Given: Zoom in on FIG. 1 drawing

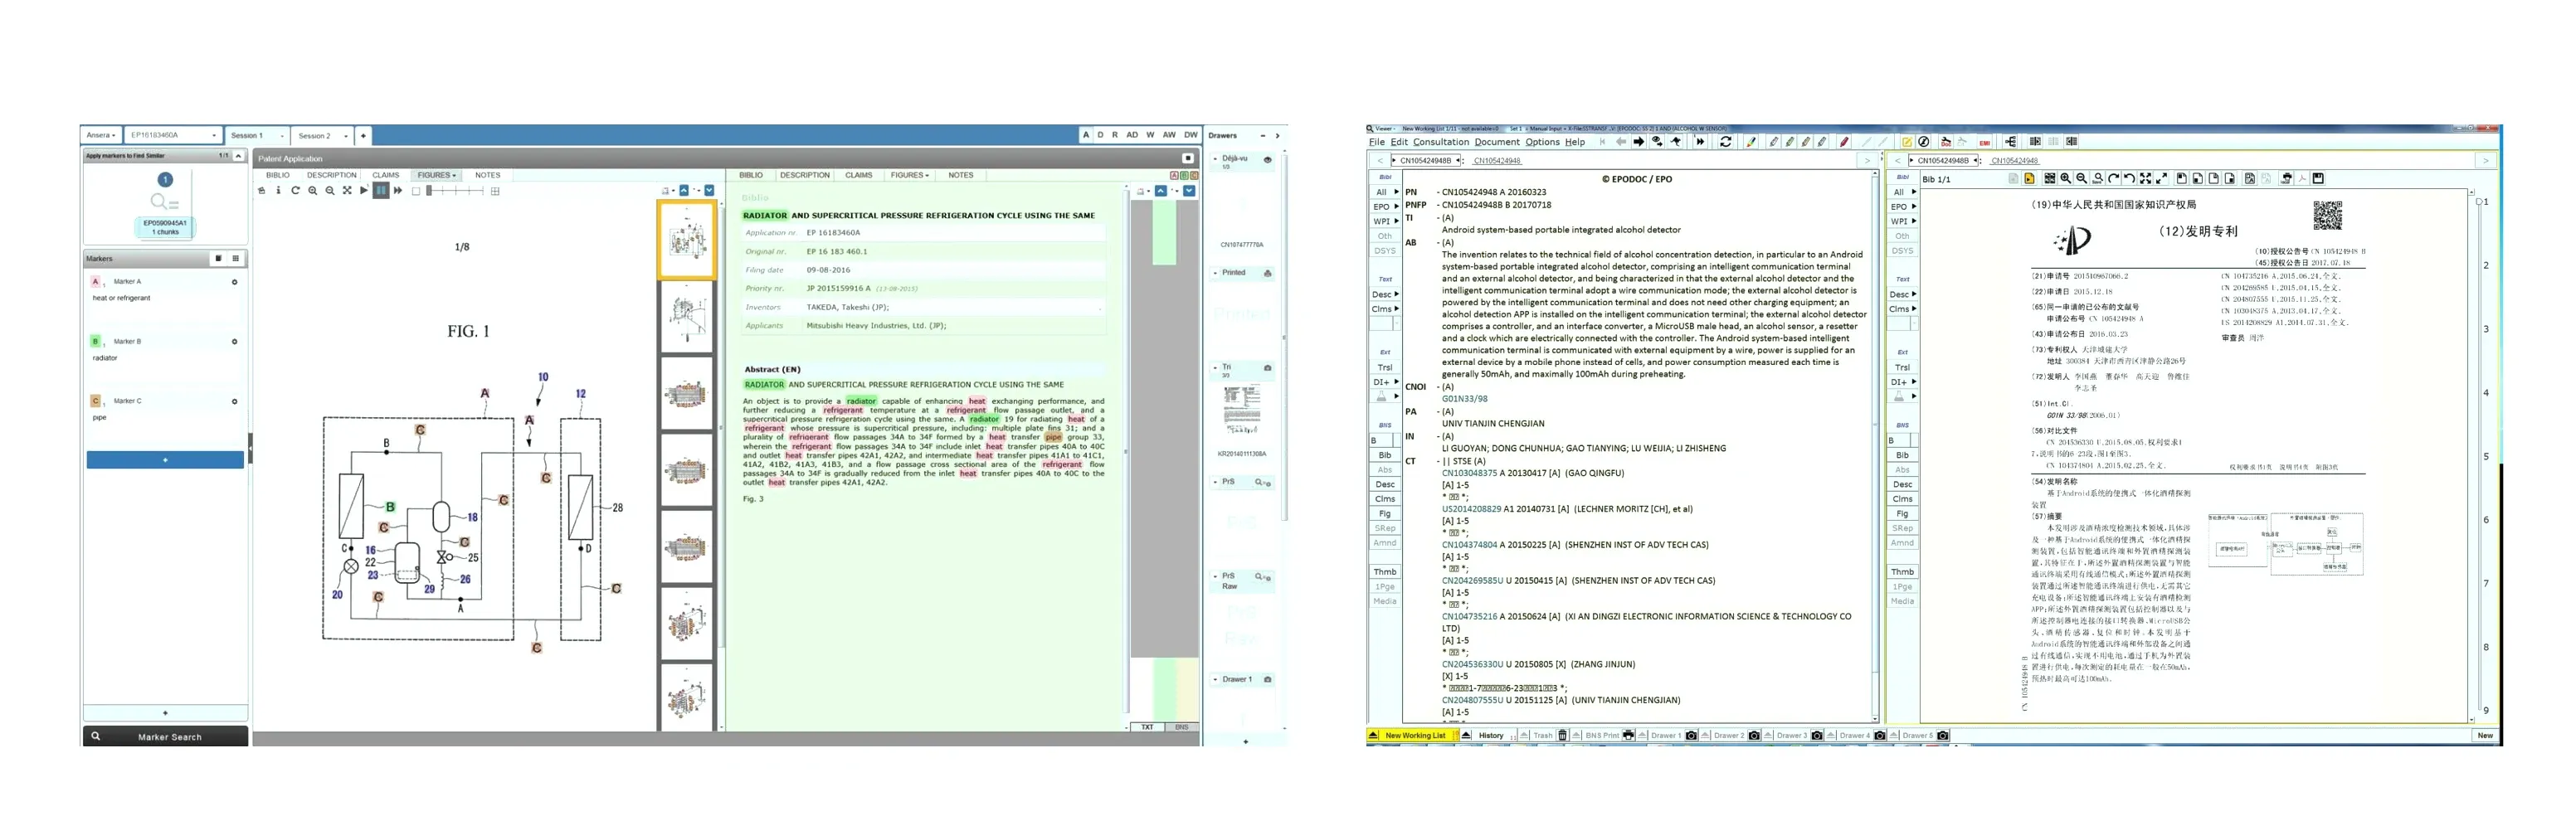Looking at the screenshot, I should coord(313,190).
